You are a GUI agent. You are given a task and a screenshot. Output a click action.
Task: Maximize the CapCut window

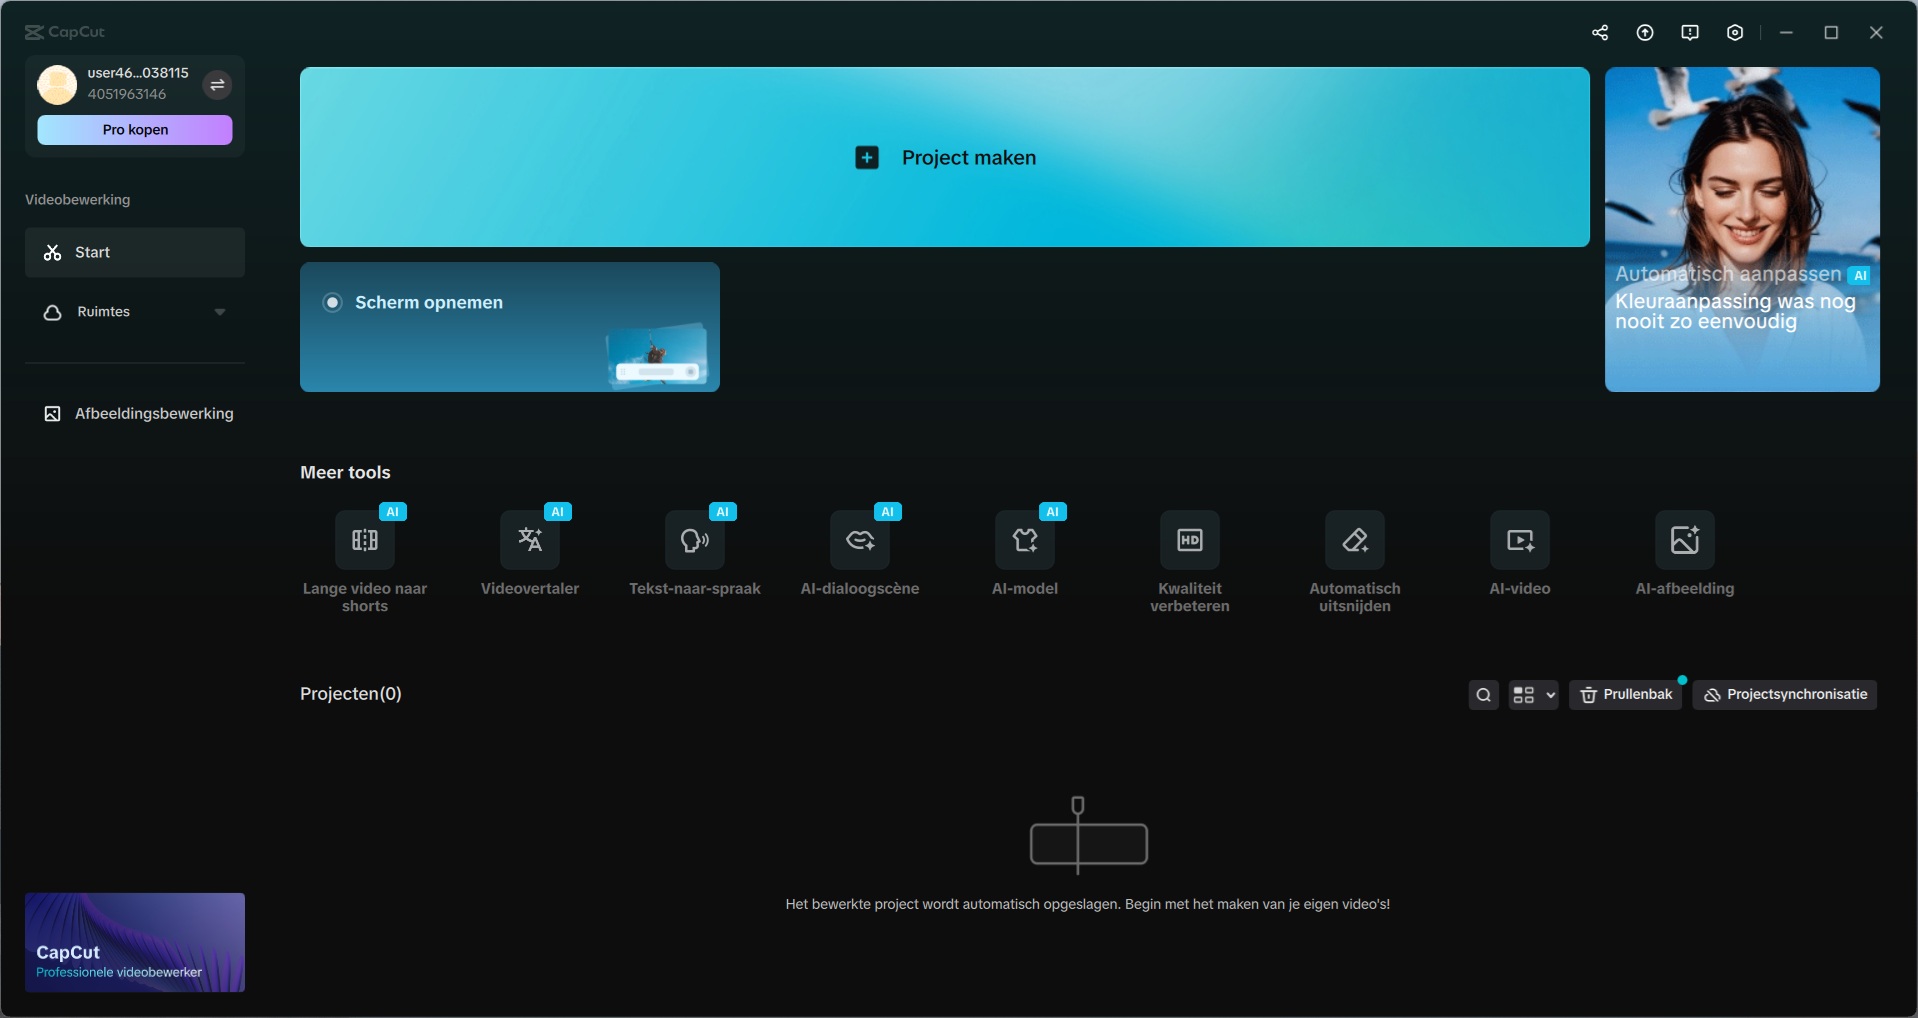1831,33
